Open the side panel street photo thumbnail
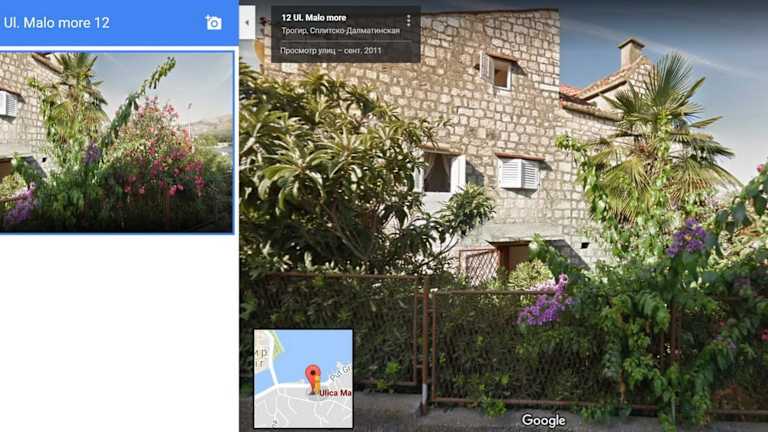The height and width of the screenshot is (432, 768). tap(117, 142)
